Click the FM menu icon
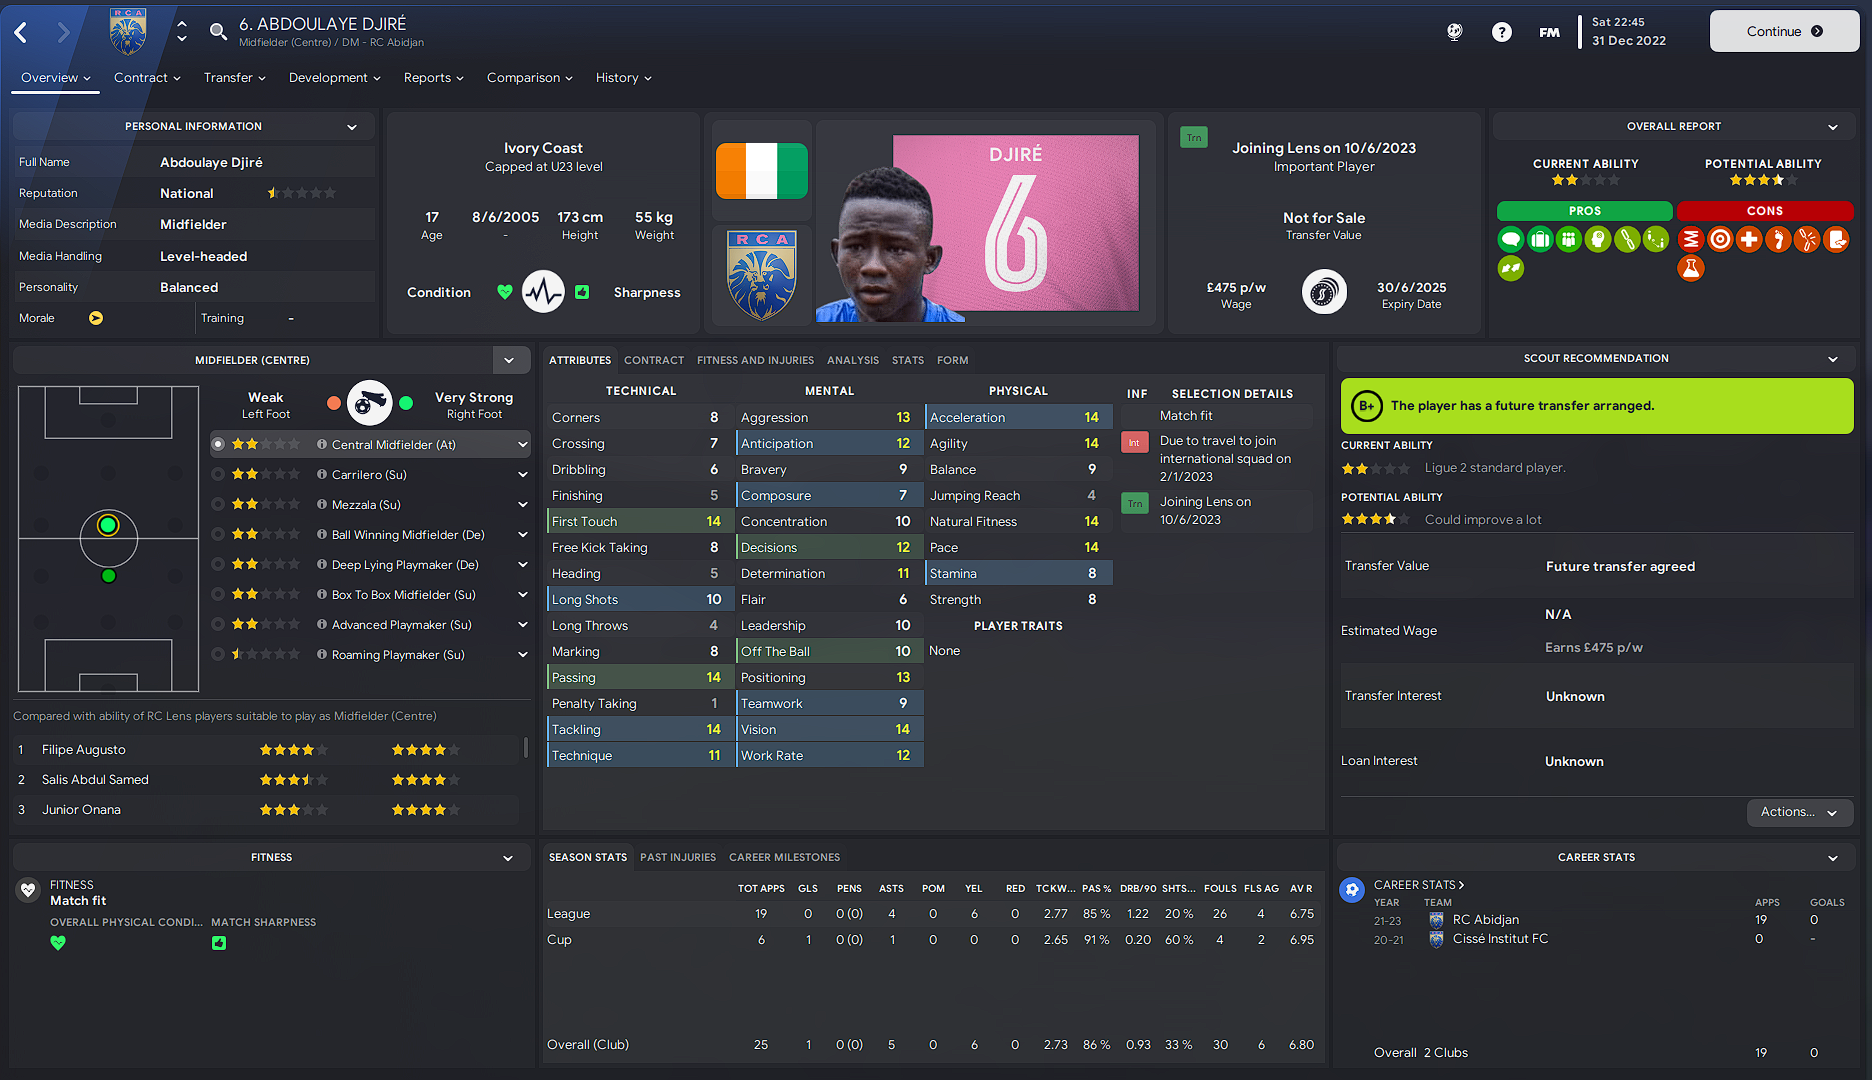This screenshot has width=1872, height=1080. coord(1549,32)
